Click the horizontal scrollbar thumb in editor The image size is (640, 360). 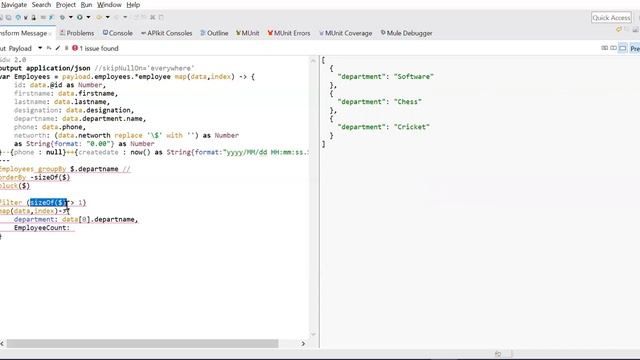142,344
